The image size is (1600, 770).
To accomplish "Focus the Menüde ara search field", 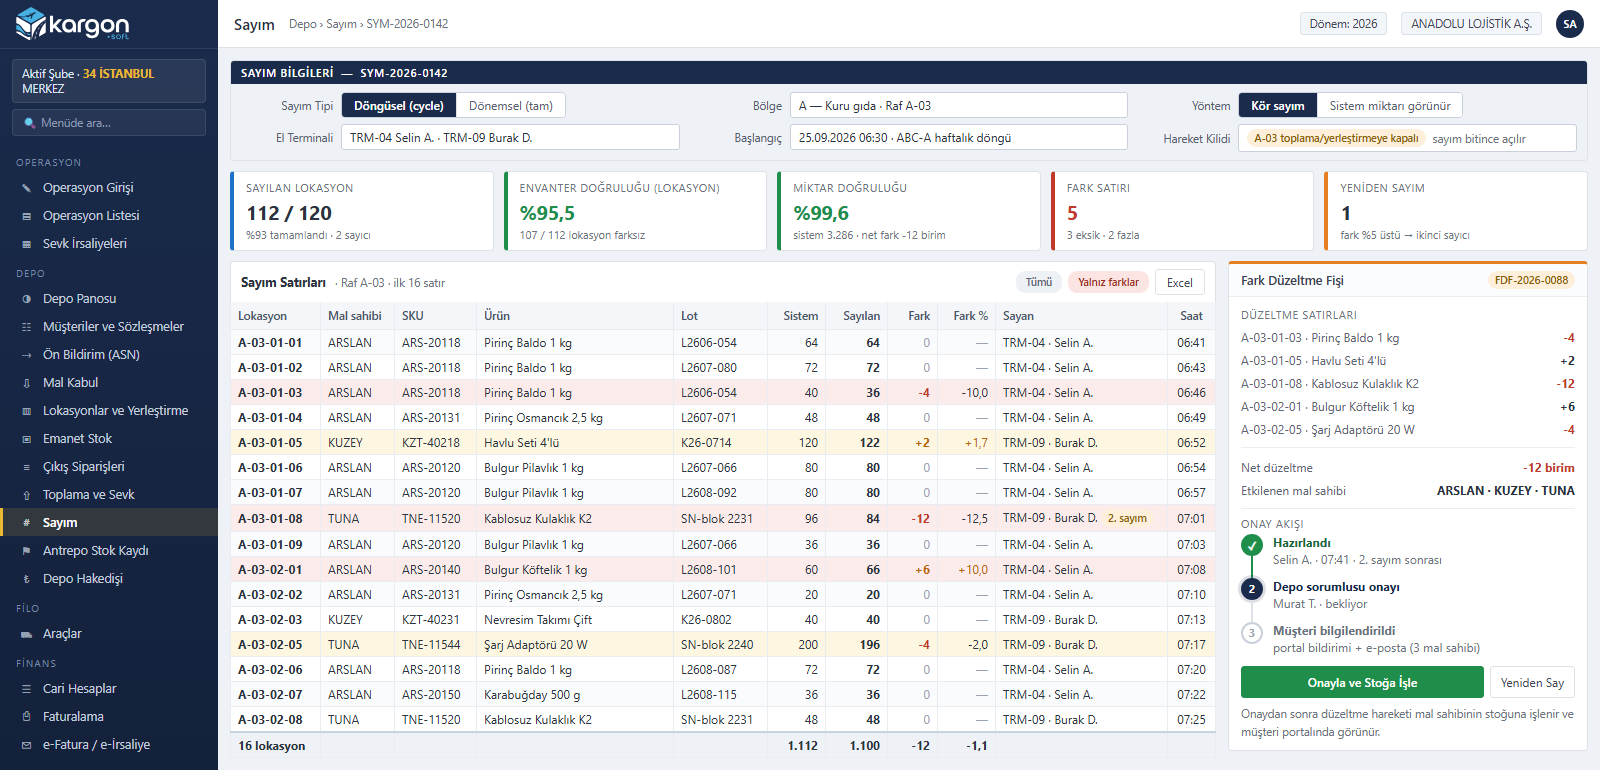I will point(109,123).
